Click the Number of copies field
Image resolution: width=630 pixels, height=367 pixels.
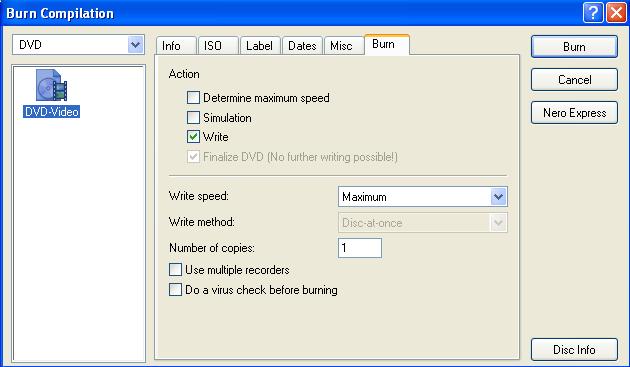tap(360, 248)
